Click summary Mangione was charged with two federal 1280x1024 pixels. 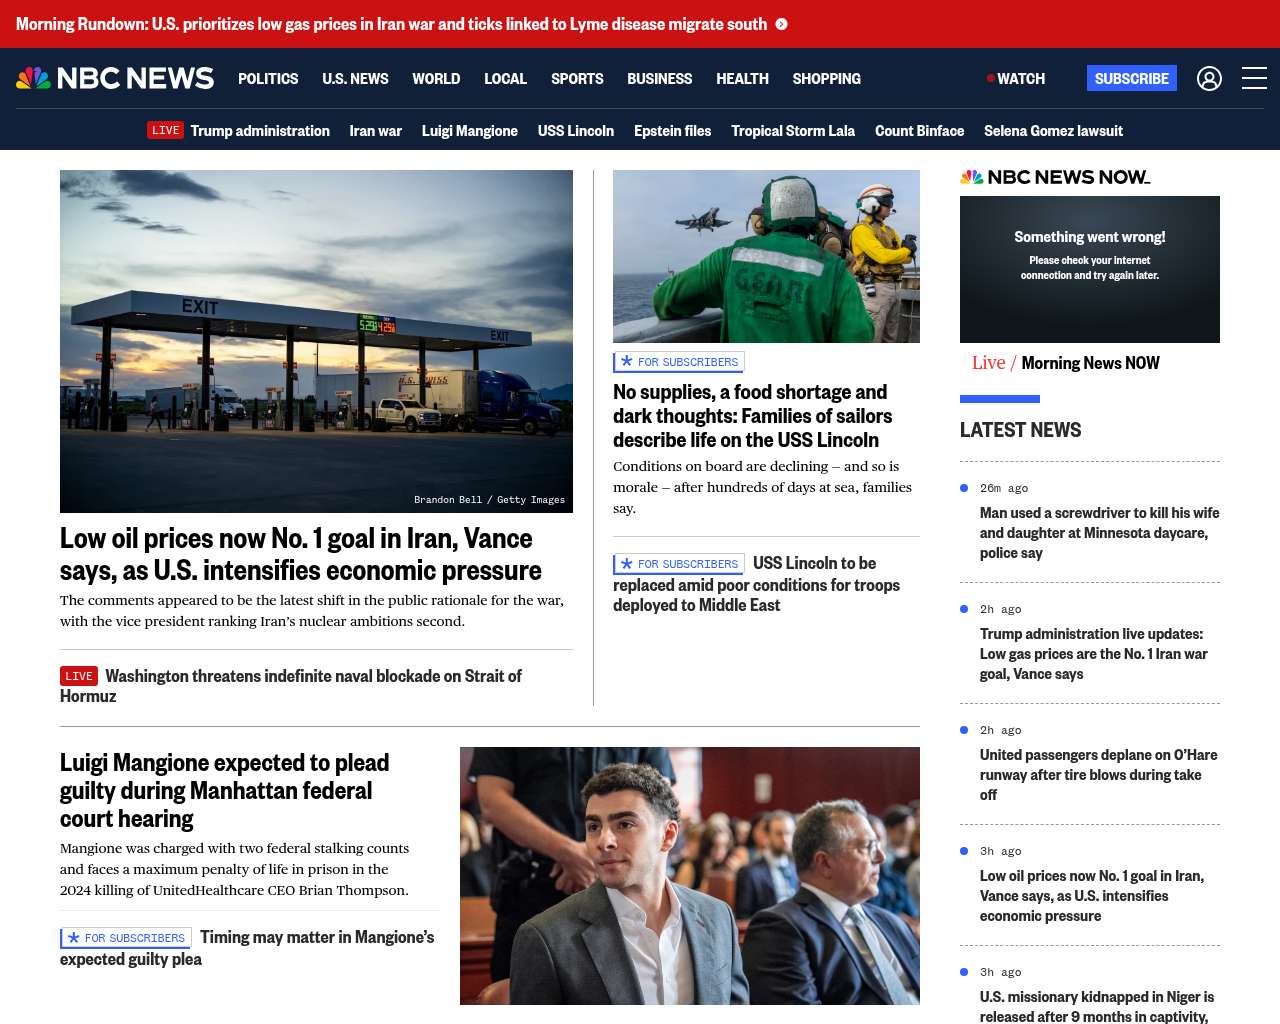coord(235,869)
